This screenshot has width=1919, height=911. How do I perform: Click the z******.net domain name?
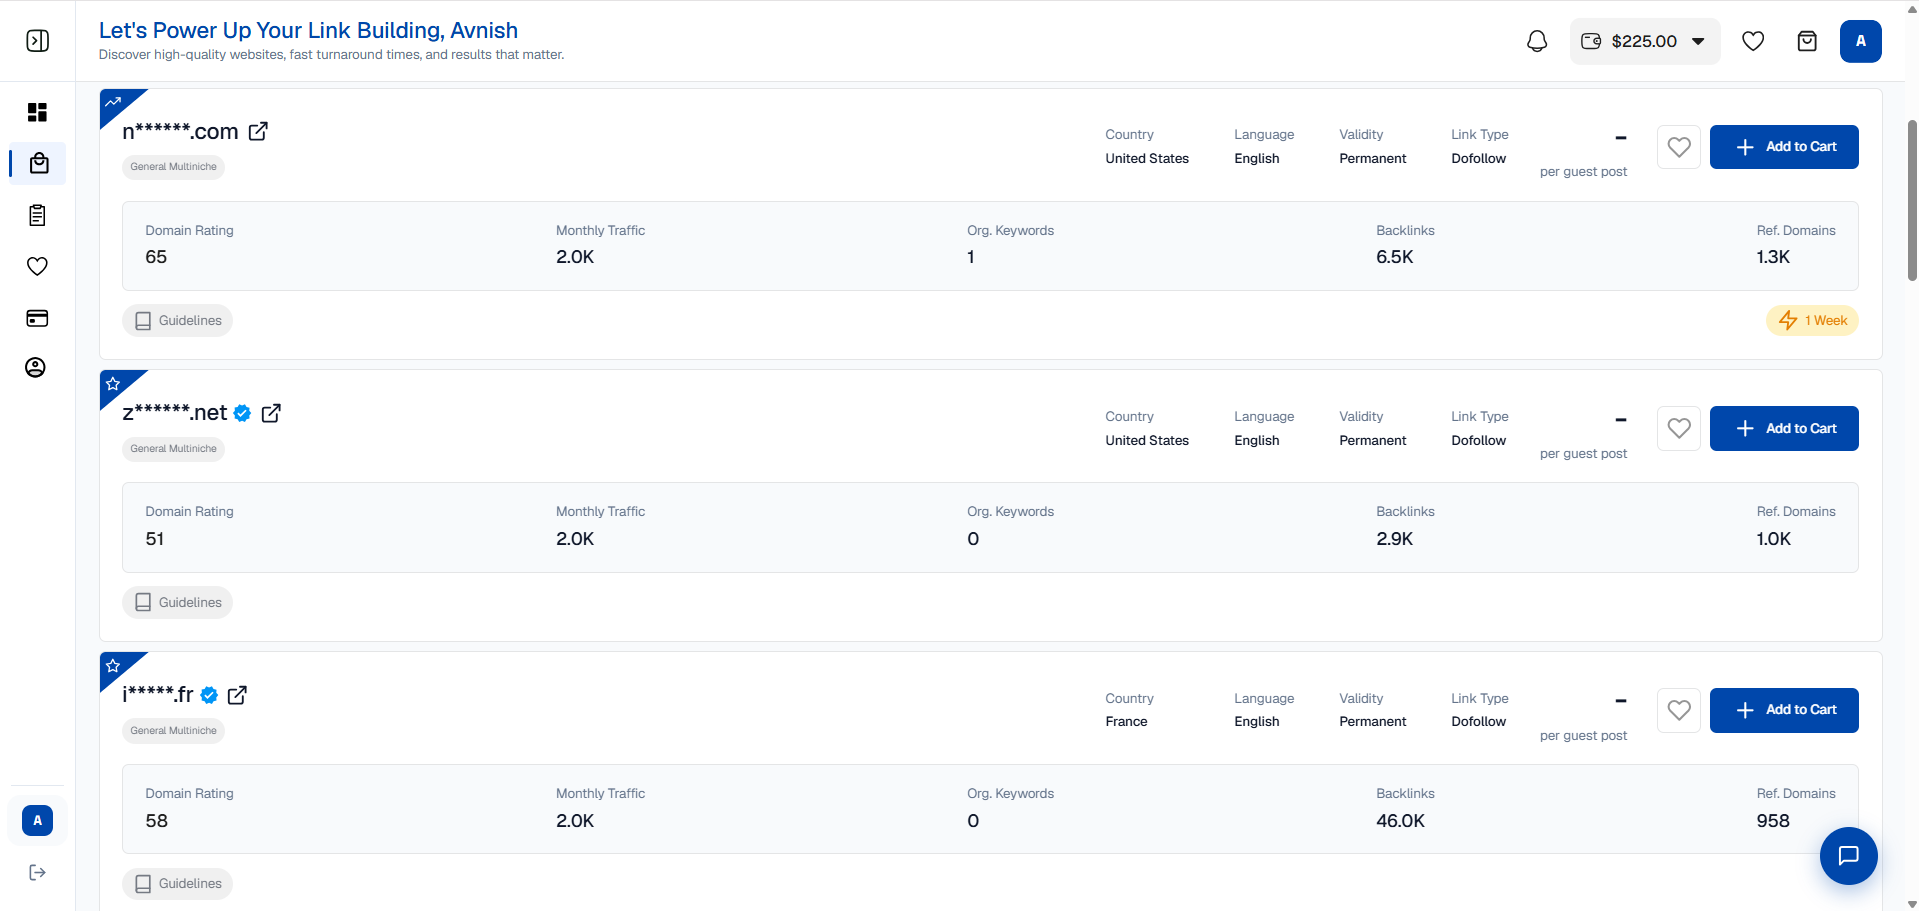(x=175, y=413)
